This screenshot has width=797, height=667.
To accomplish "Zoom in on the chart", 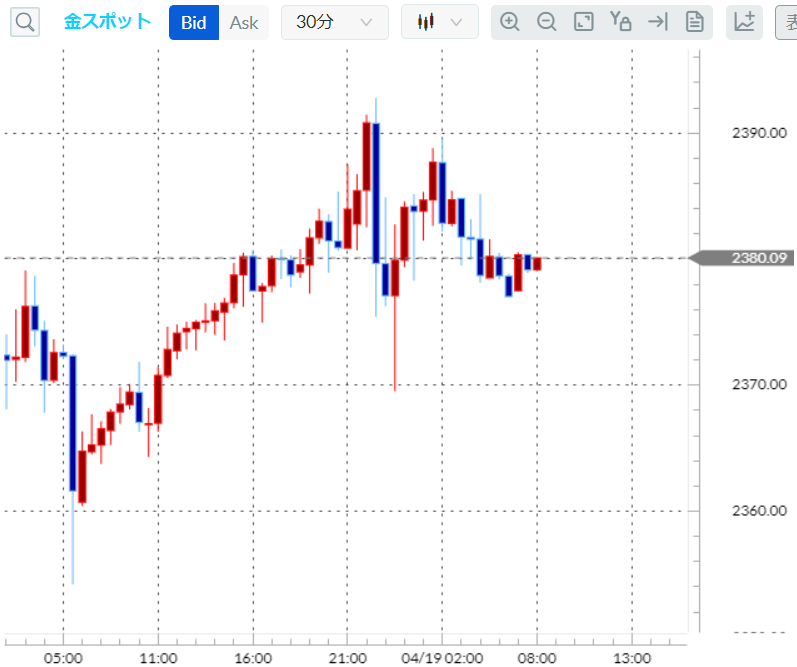I will point(509,22).
